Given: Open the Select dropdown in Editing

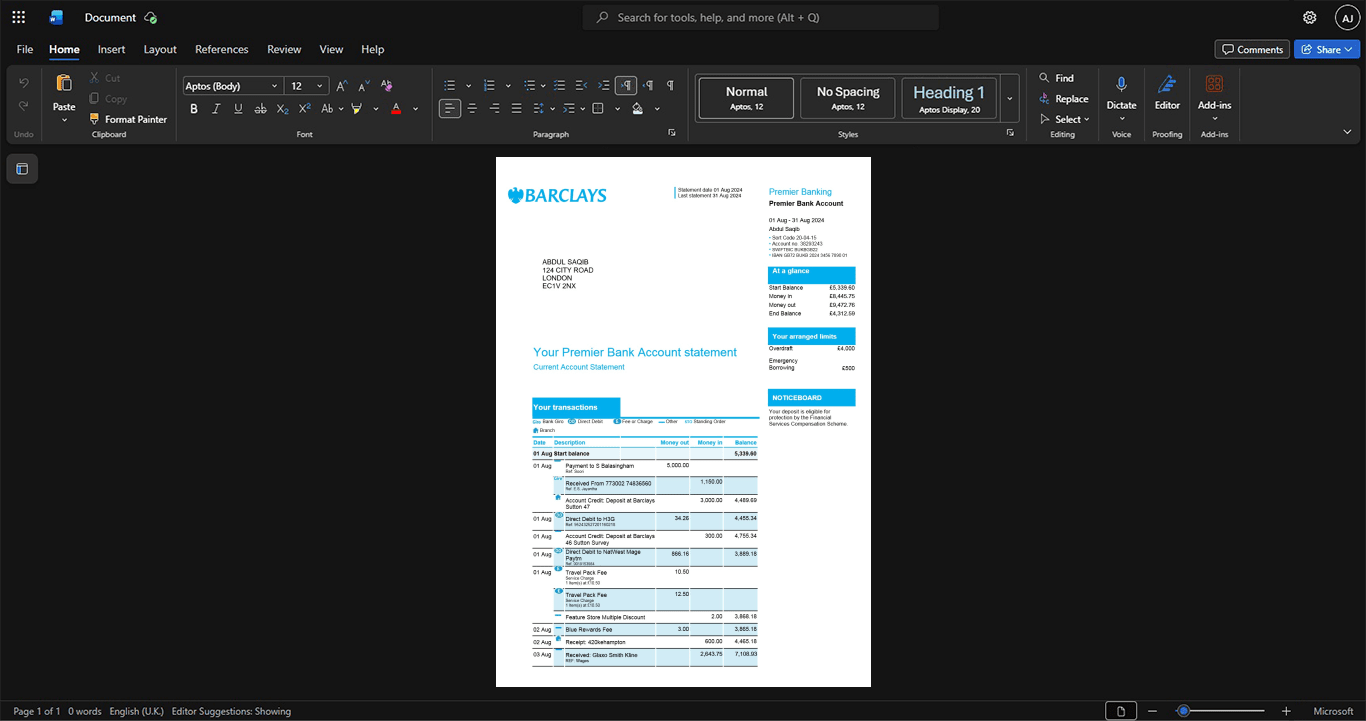Looking at the screenshot, I should coord(1064,119).
